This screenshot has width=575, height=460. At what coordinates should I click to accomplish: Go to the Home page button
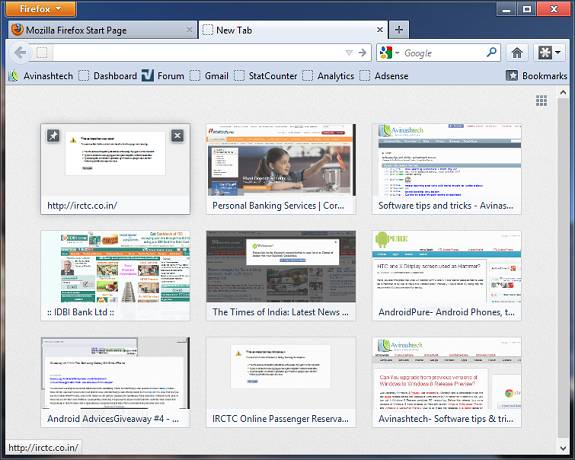pos(517,53)
